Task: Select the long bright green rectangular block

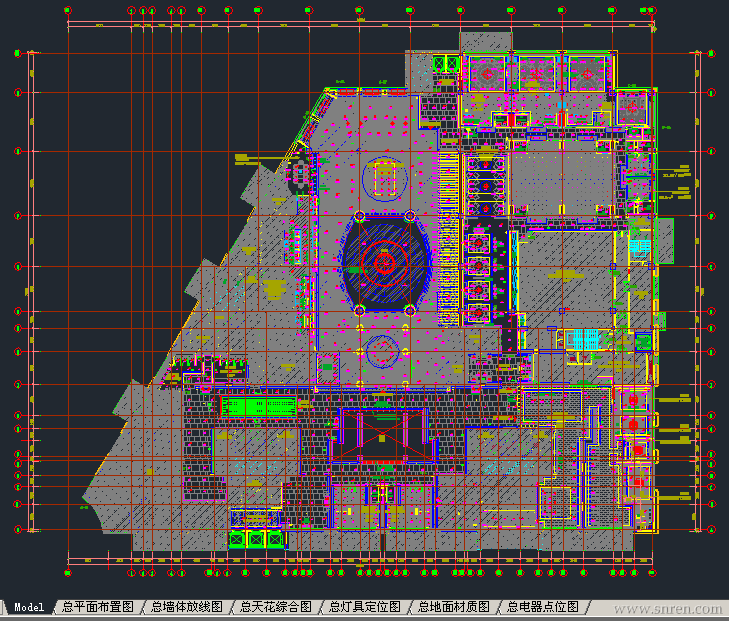Action: pyautogui.click(x=258, y=406)
